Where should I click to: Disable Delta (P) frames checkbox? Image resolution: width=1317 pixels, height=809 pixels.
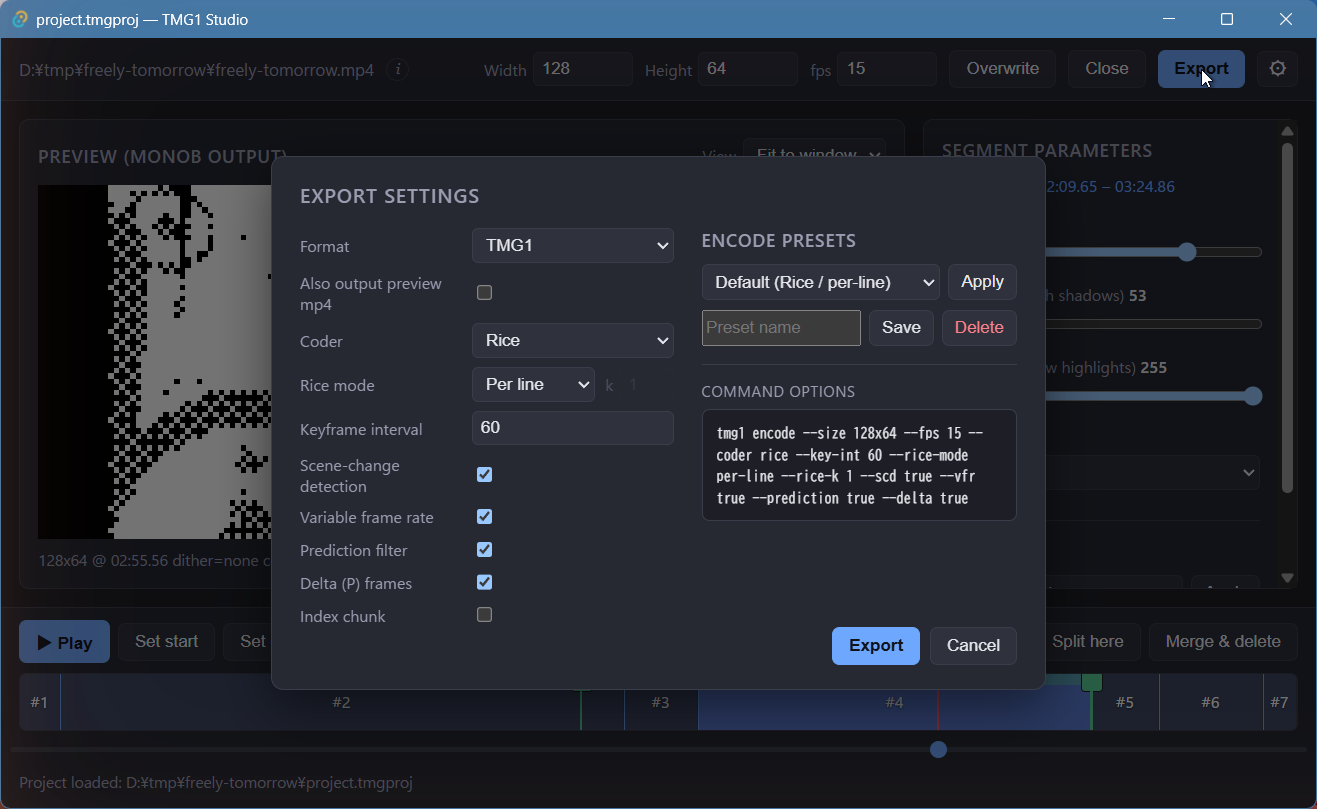point(485,582)
